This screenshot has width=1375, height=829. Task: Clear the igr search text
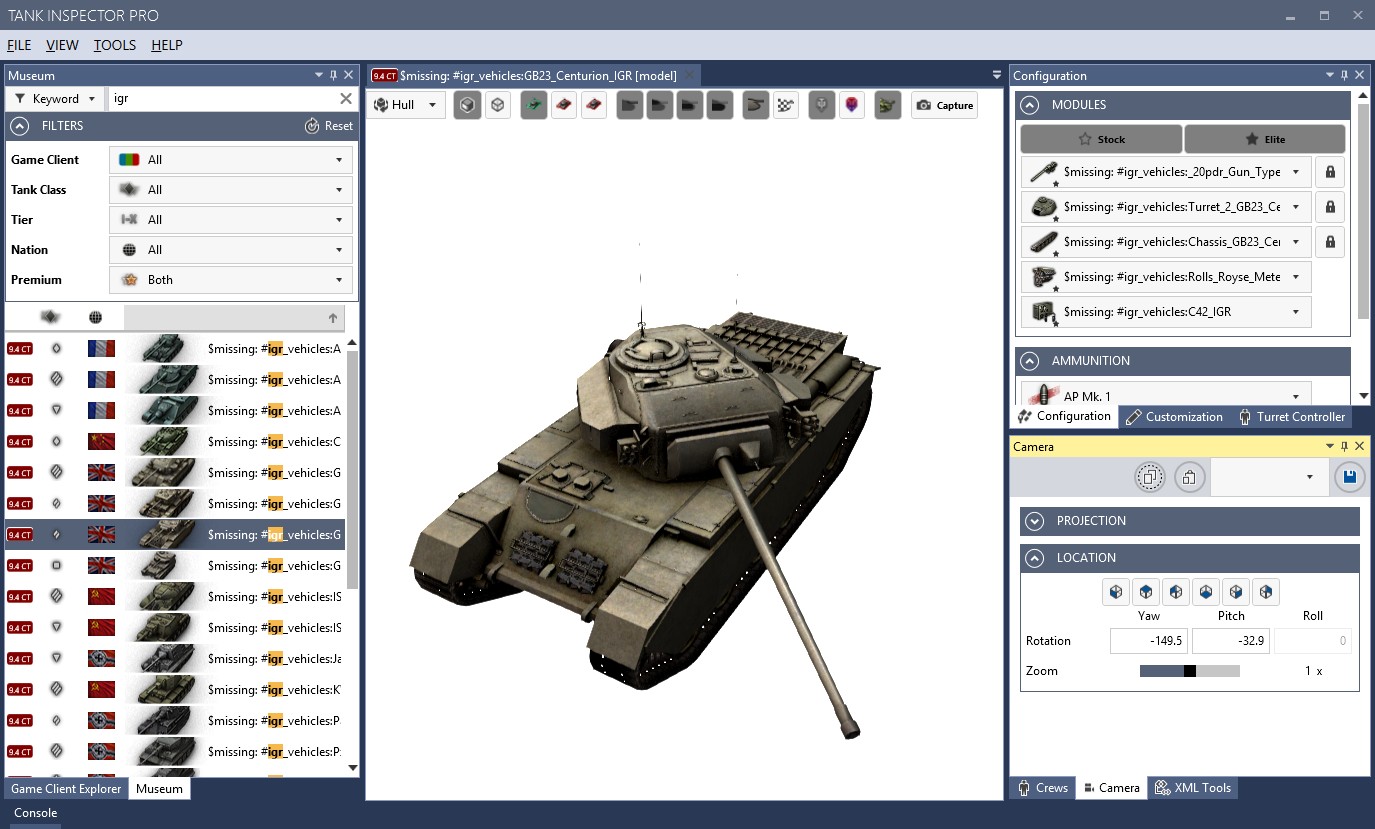(345, 98)
